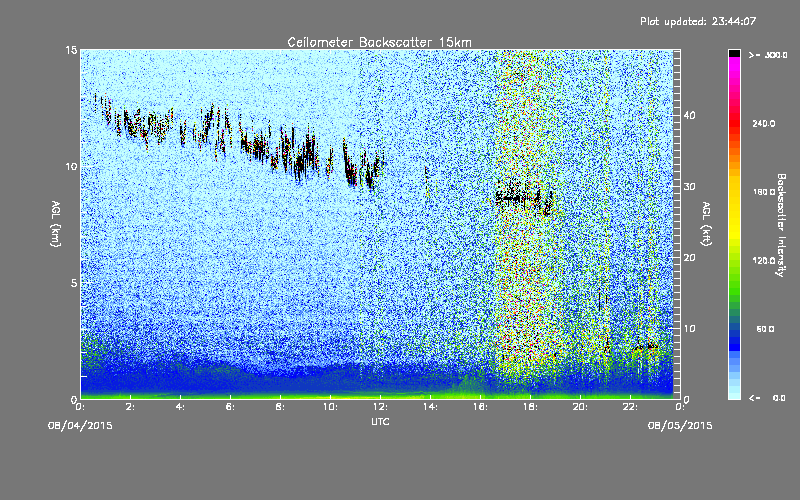The height and width of the screenshot is (500, 800).
Task: Click the dark blue region of the colorbar
Action: pyautogui.click(x=734, y=339)
